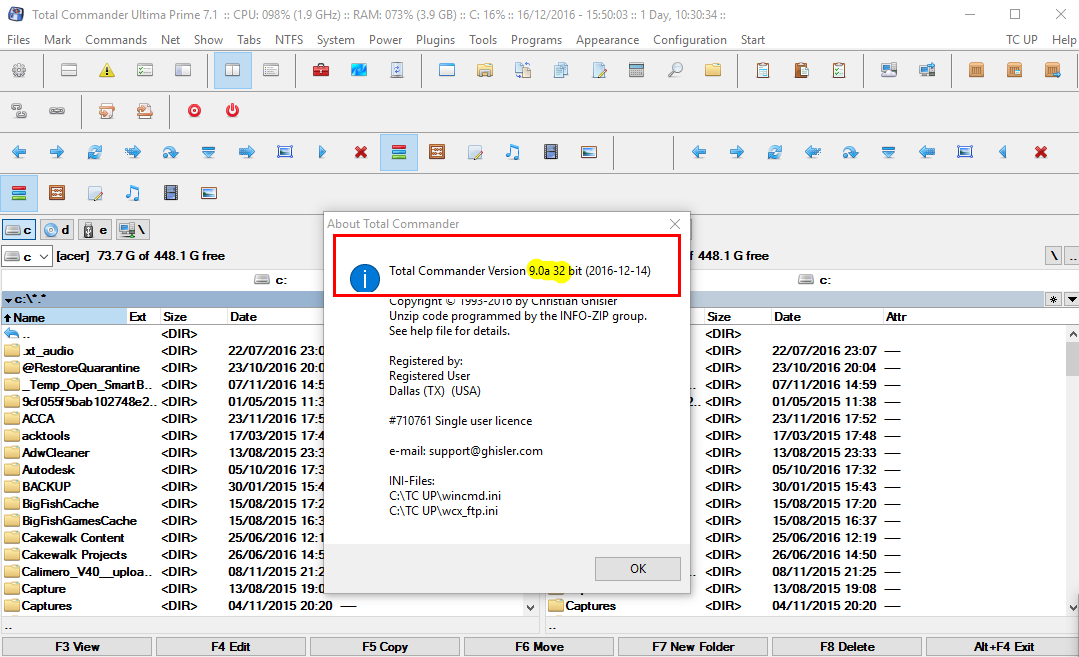Click the red X in left navigation group

[x=361, y=152]
